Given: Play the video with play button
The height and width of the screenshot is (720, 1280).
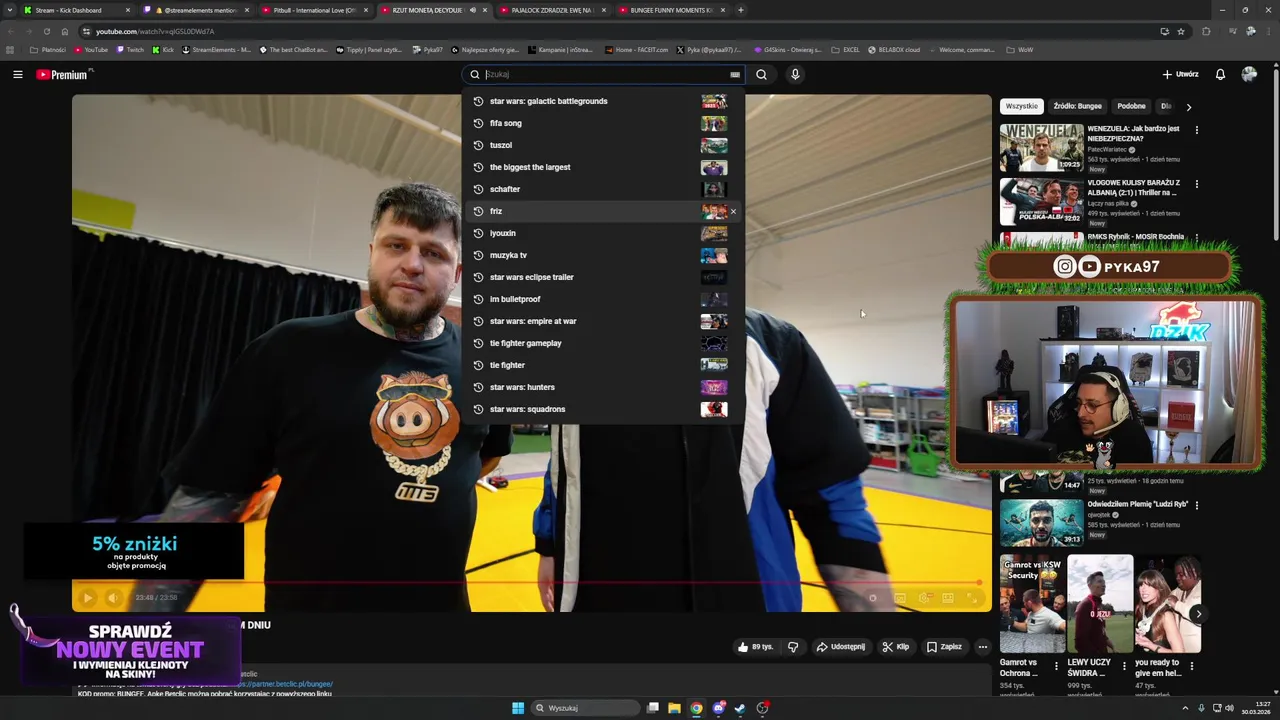Looking at the screenshot, I should (x=87, y=598).
